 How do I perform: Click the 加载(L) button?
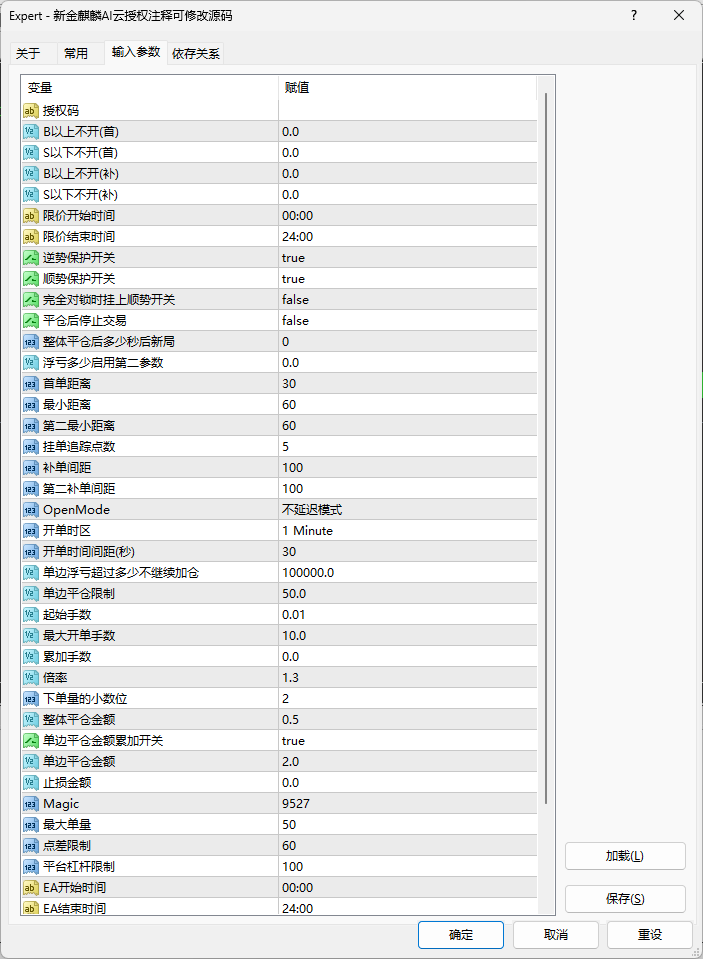(x=625, y=856)
